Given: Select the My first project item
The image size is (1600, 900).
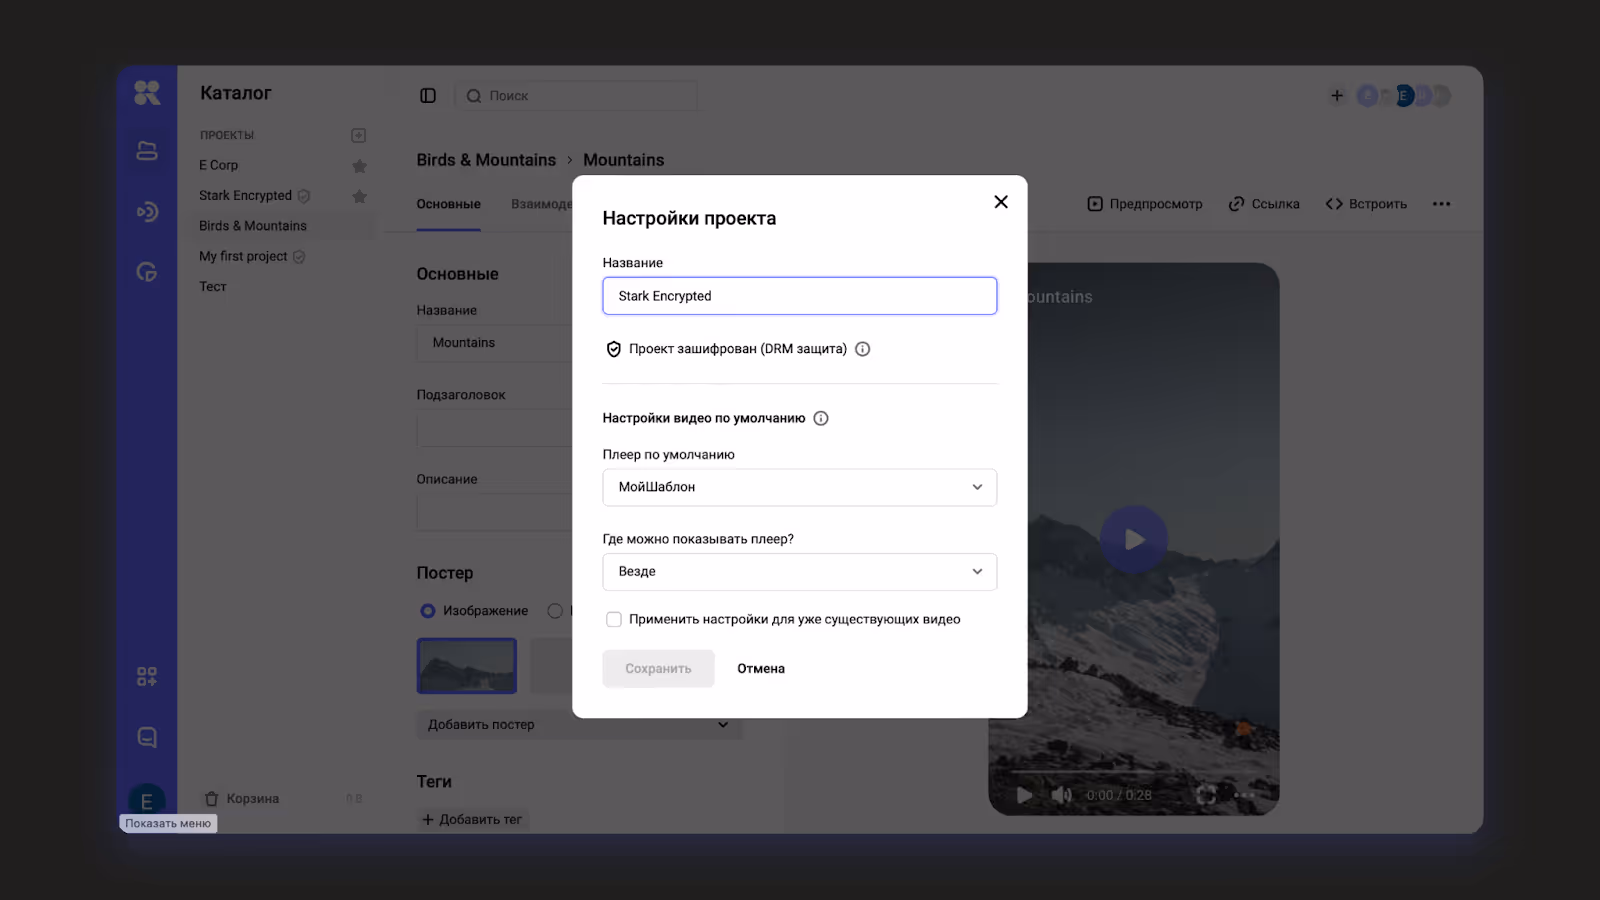Looking at the screenshot, I should [x=243, y=257].
